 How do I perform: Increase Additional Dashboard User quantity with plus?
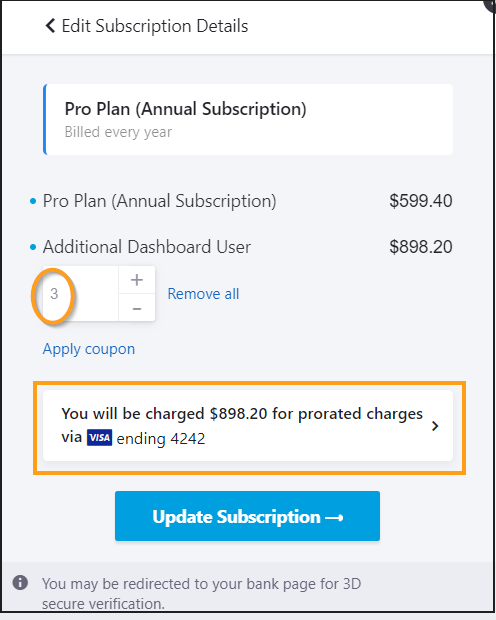[137, 280]
